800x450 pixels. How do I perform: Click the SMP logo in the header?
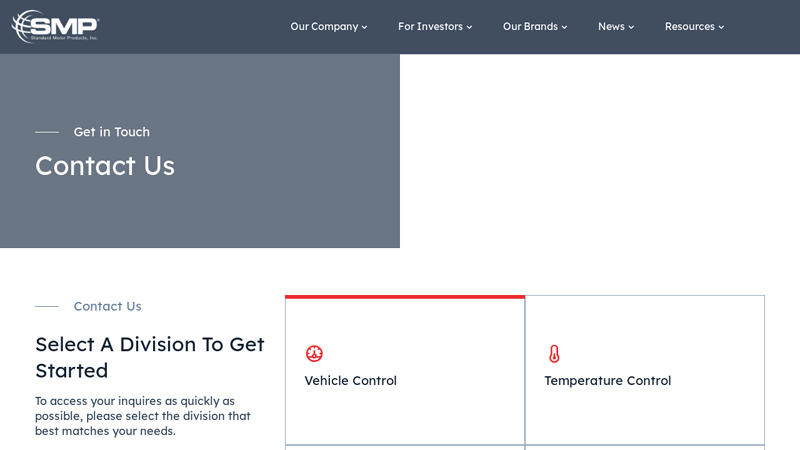click(55, 26)
